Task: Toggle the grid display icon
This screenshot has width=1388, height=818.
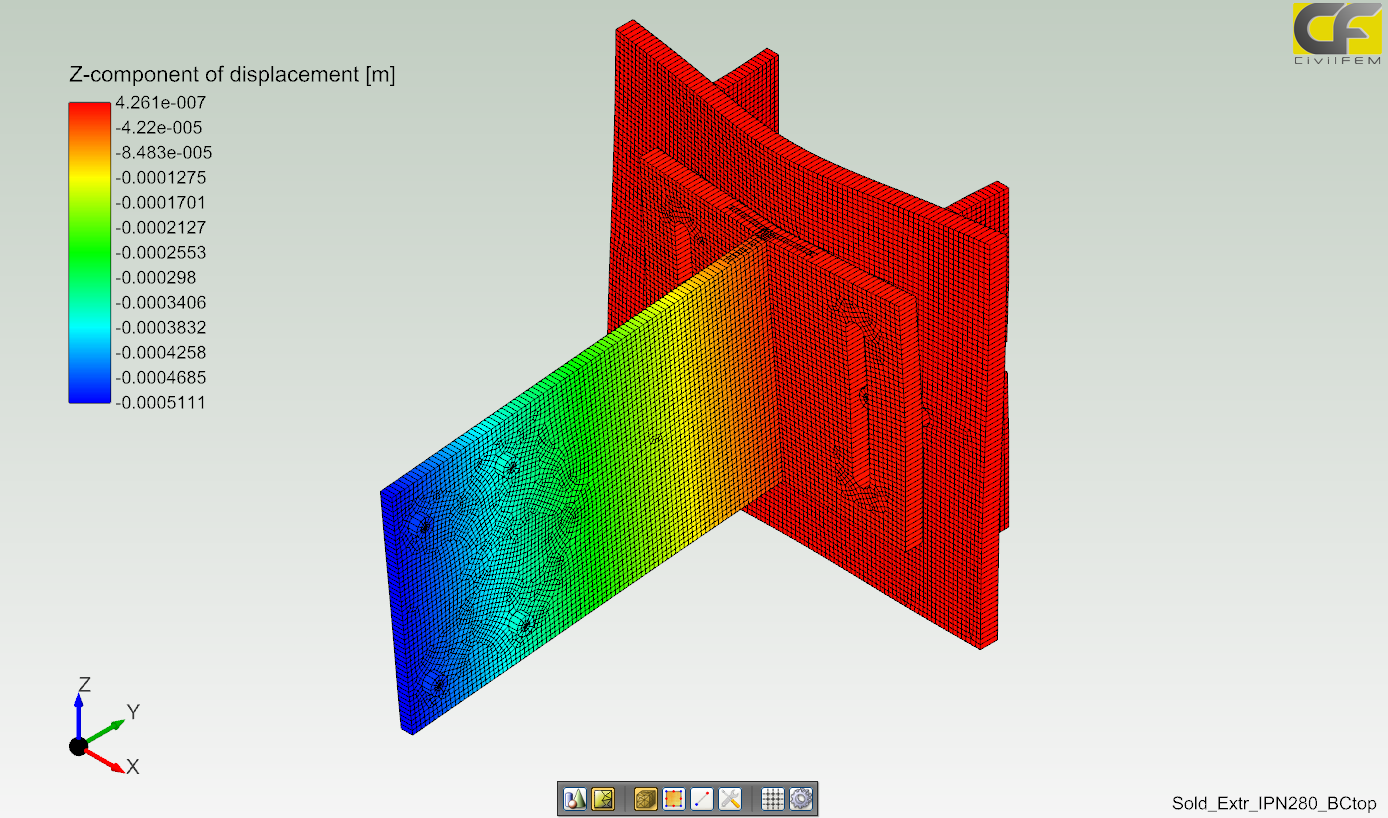Action: pyautogui.click(x=773, y=799)
